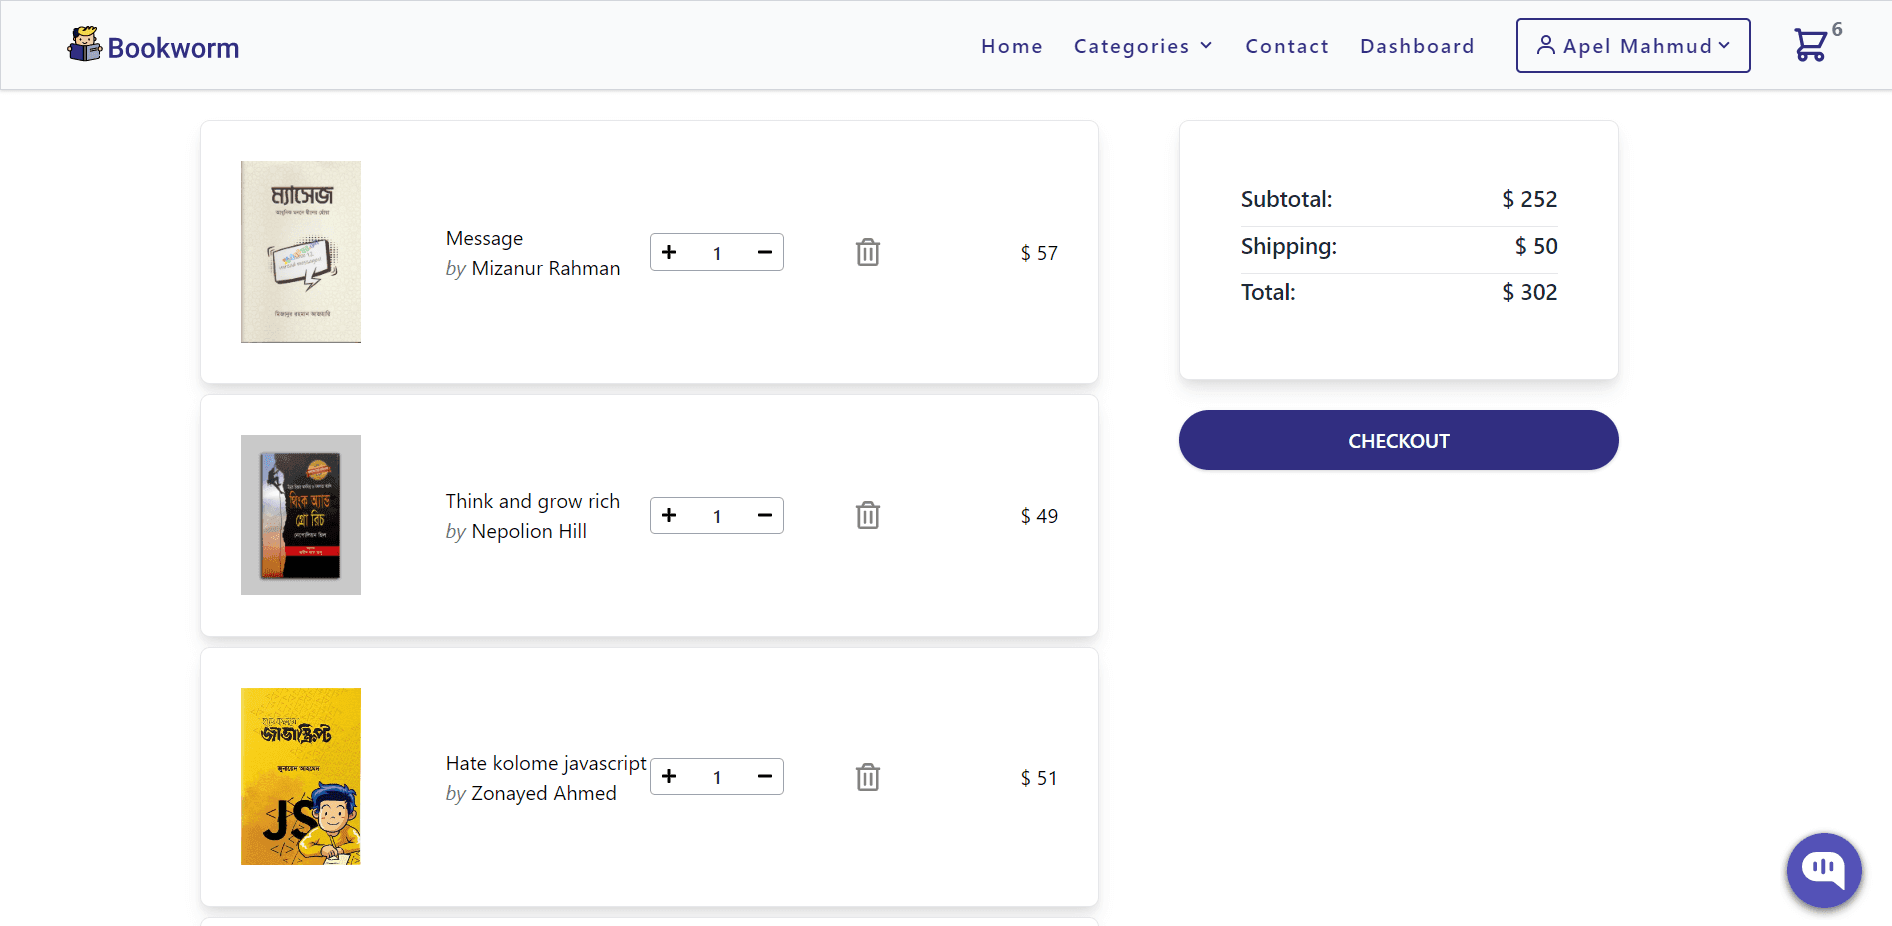View the Message book cover thumbnail

301,252
